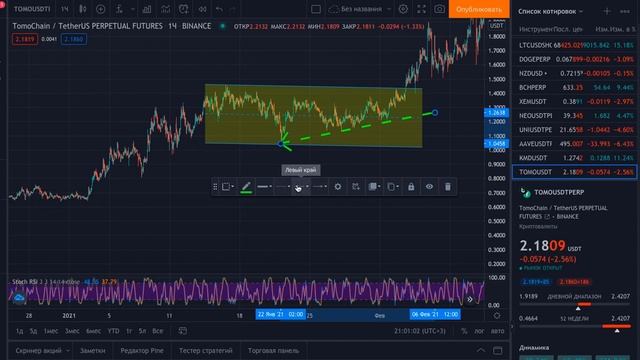This screenshot has height=360, width=640.
Task: Open time axis settings gear at right
Action: tap(497, 316)
